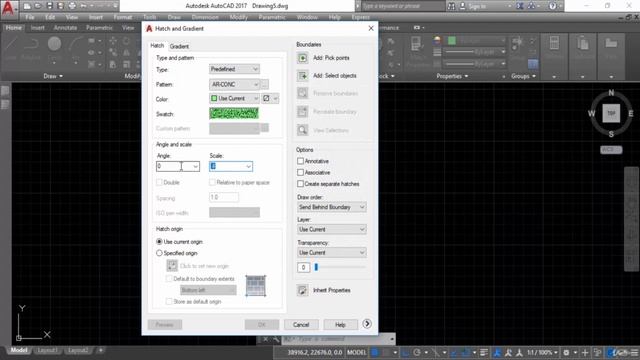The image size is (640, 360).
Task: Open the Pattern AR-CONC dropdown
Action: (x=234, y=84)
